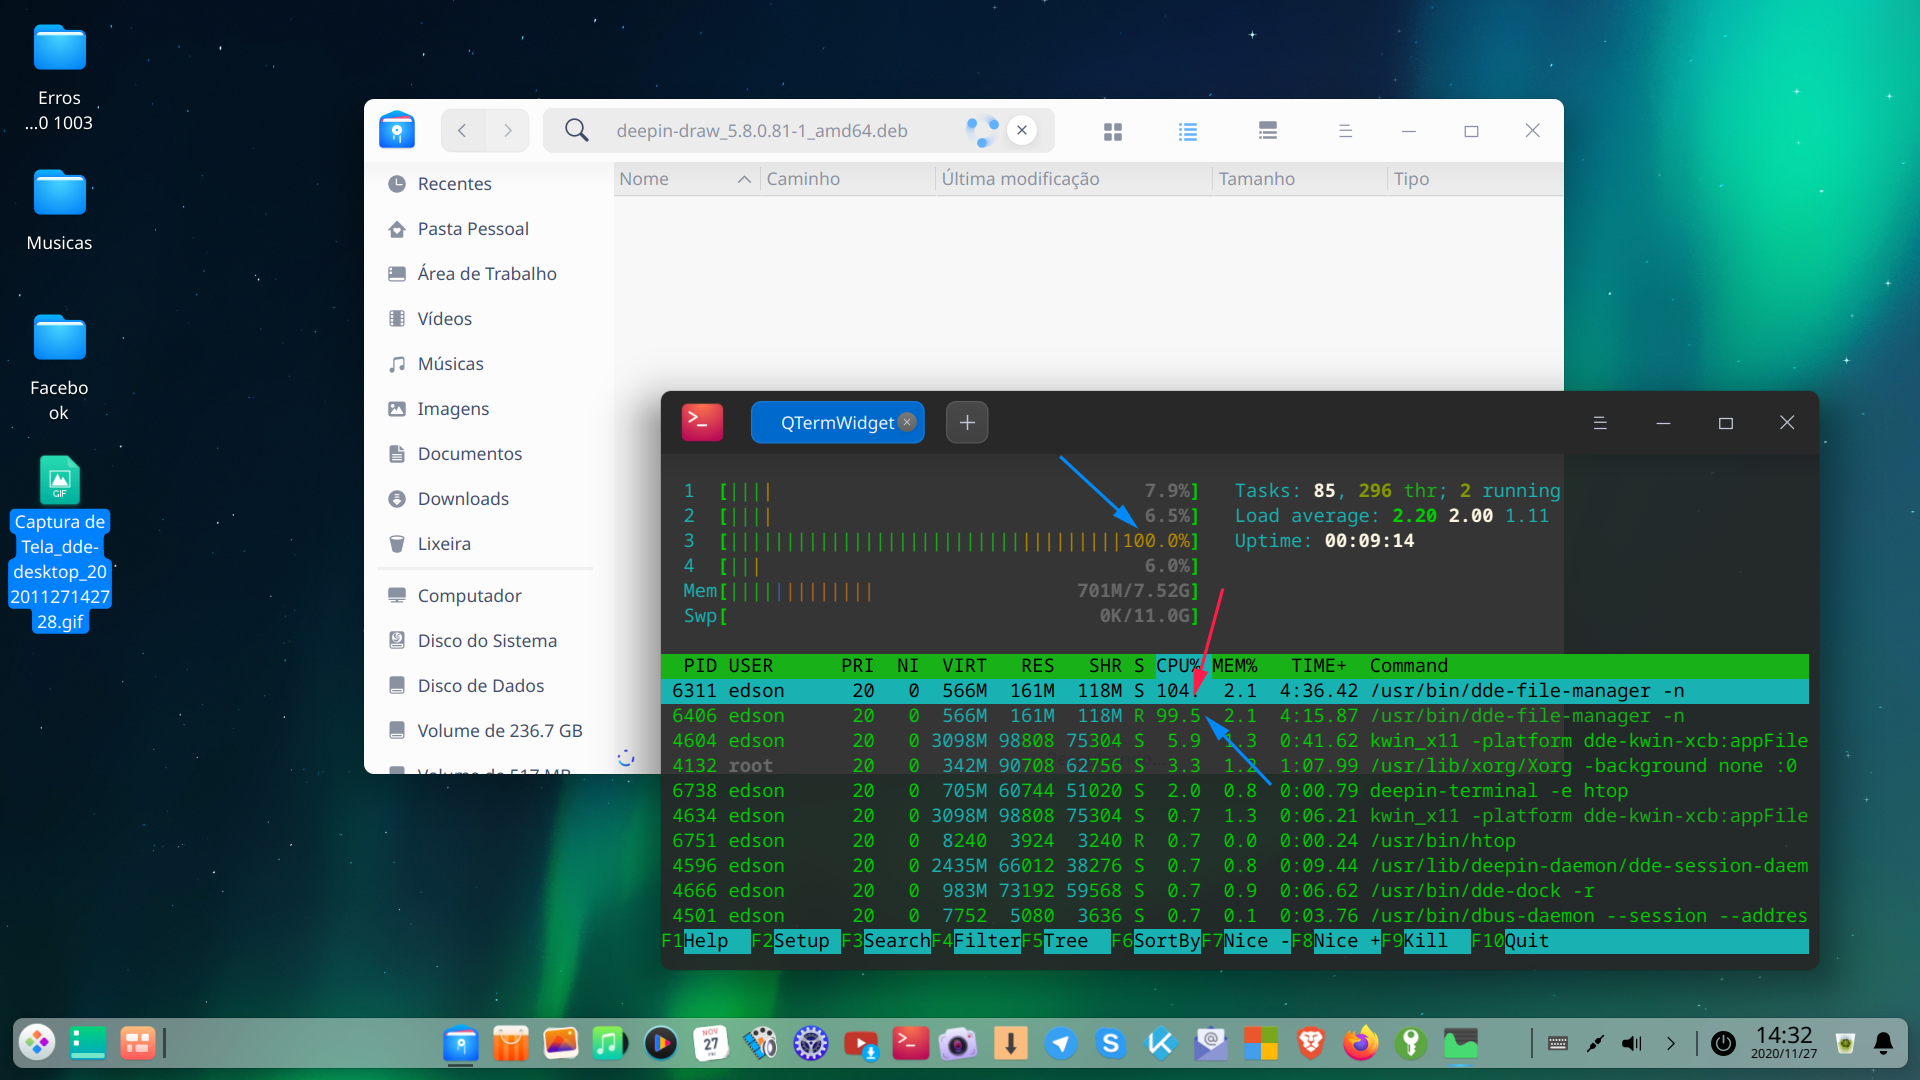Open deepin Terminal from the dock
The height and width of the screenshot is (1080, 1920).
pos(911,1043)
